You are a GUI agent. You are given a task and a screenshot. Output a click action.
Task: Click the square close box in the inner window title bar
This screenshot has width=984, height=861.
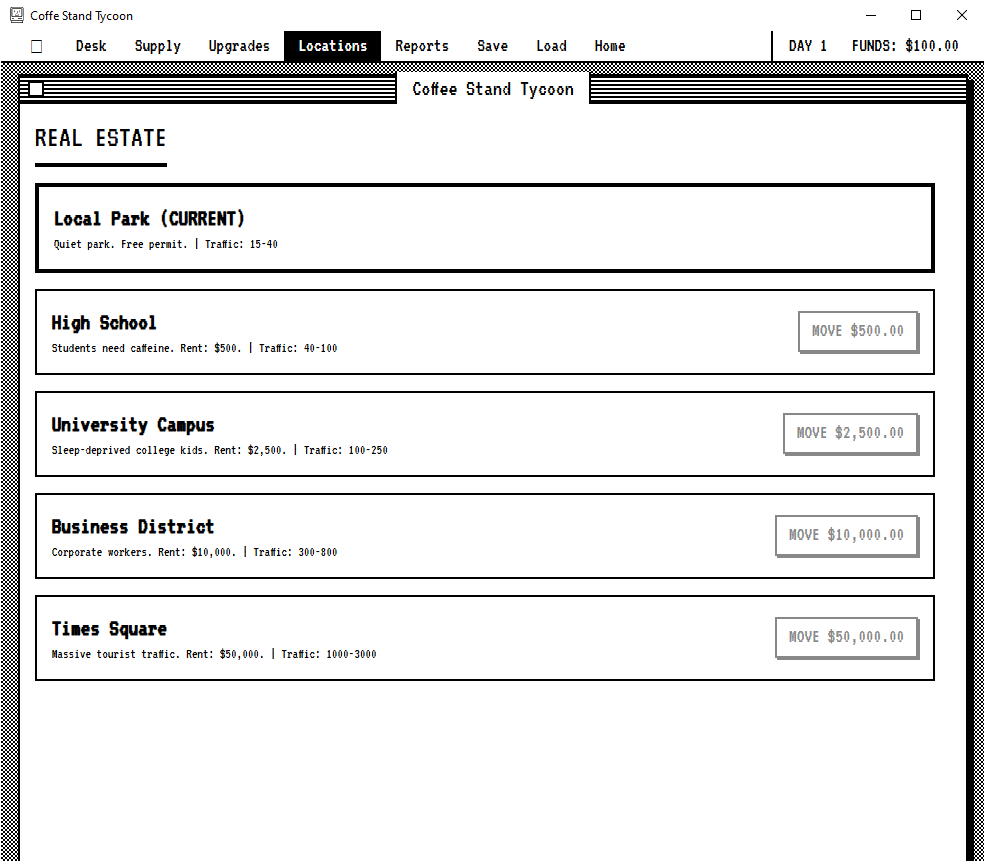(x=36, y=89)
